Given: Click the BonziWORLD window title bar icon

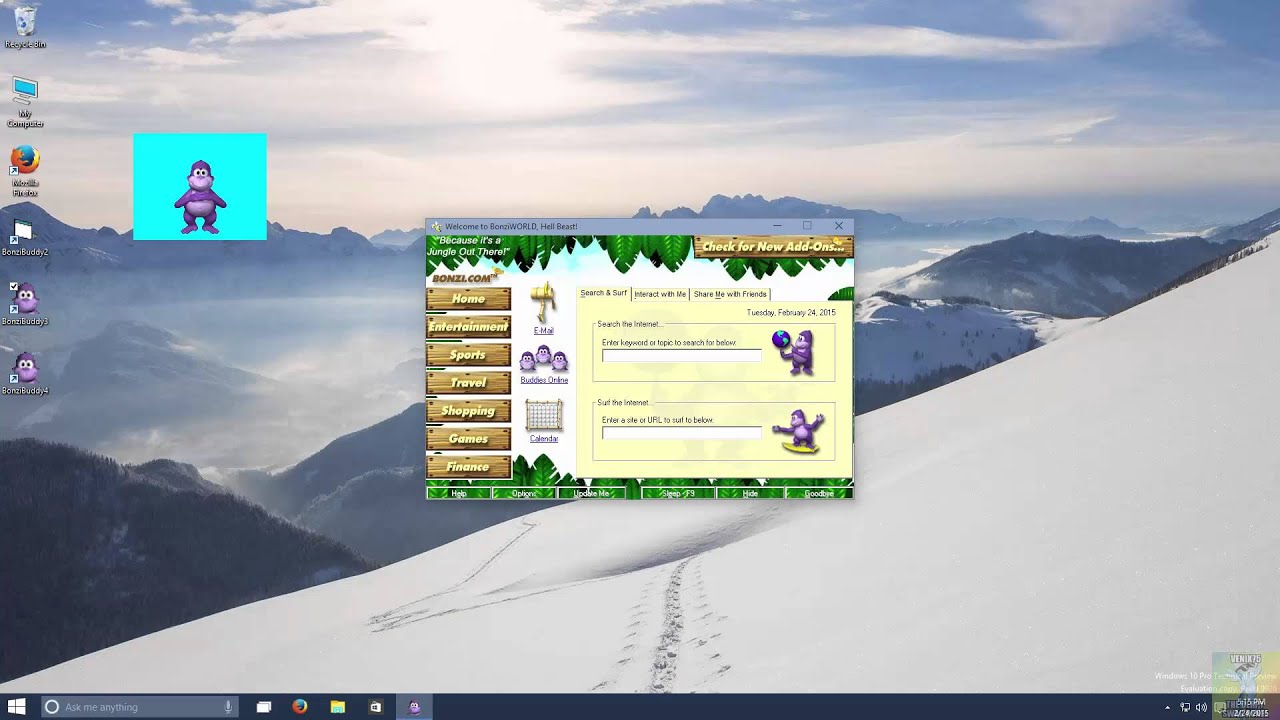Looking at the screenshot, I should 436,226.
